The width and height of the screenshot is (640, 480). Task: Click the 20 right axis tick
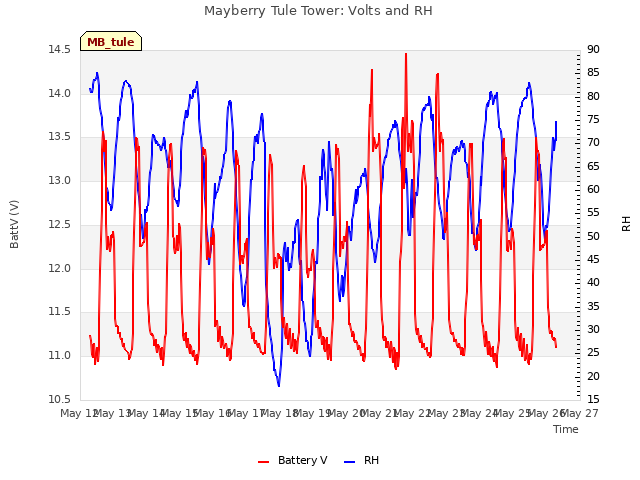(593, 376)
